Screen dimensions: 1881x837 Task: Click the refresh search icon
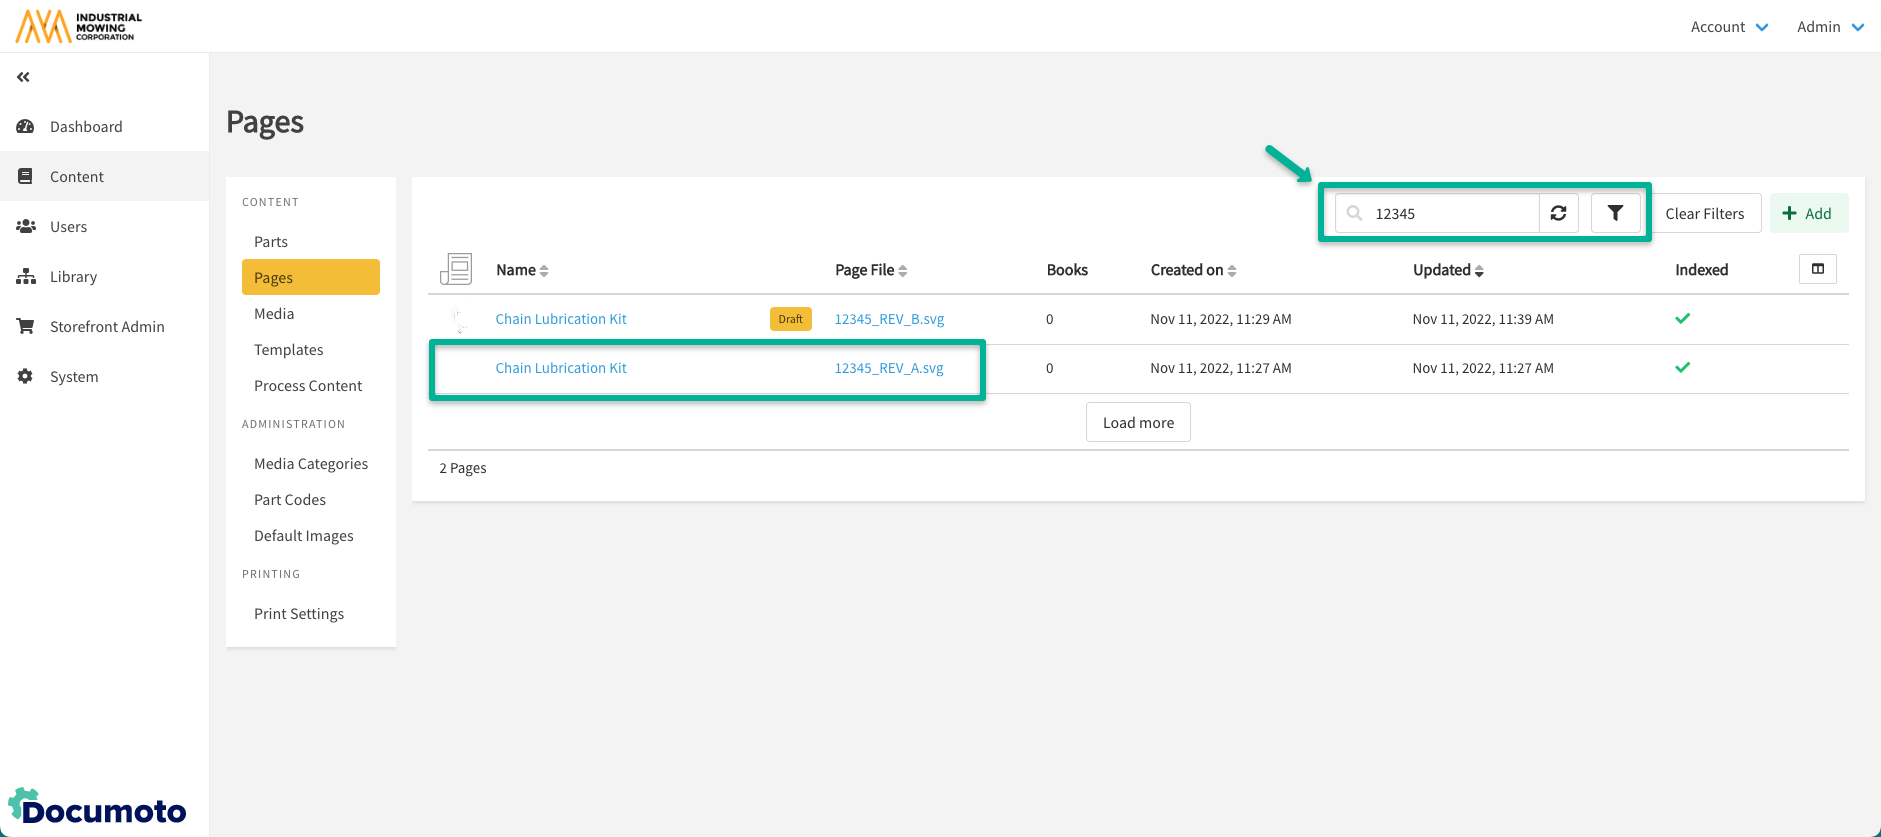(x=1558, y=213)
